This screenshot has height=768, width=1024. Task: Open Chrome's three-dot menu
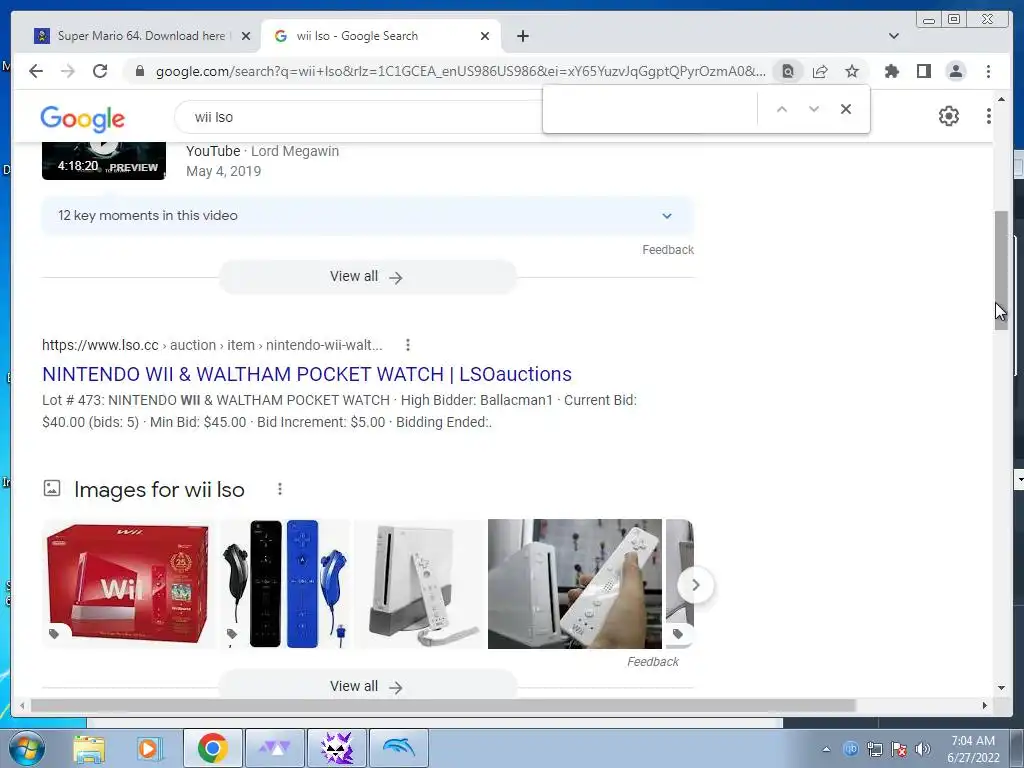point(988,71)
